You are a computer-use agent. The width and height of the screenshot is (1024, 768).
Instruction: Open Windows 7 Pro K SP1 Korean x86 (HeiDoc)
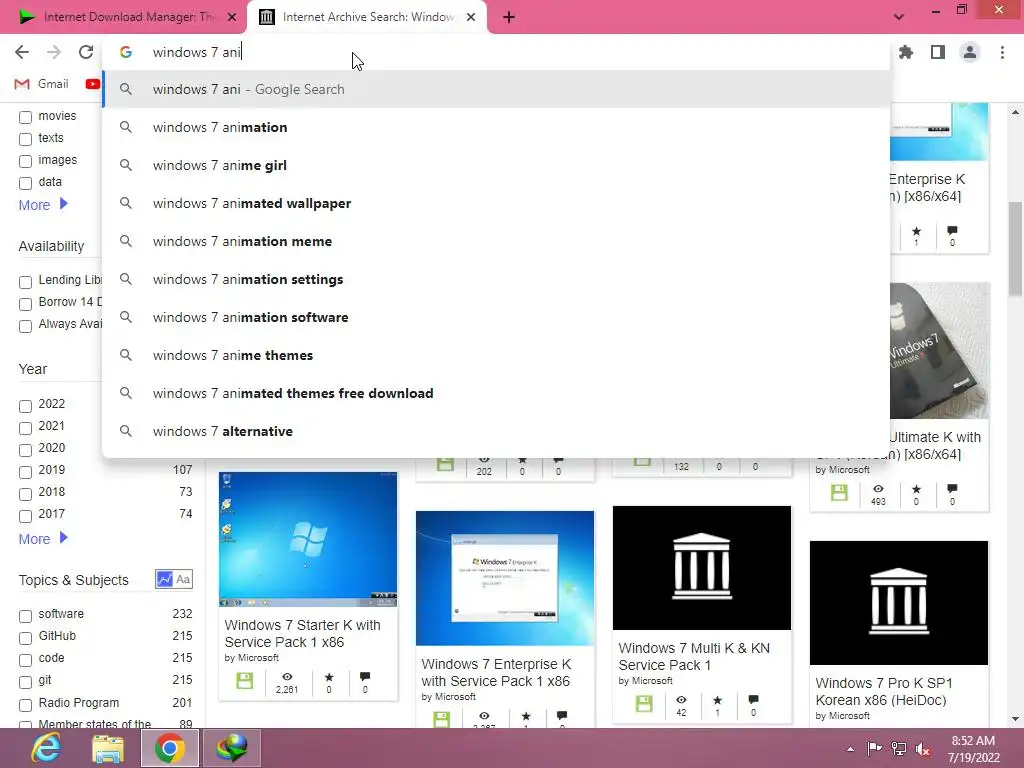[884, 691]
